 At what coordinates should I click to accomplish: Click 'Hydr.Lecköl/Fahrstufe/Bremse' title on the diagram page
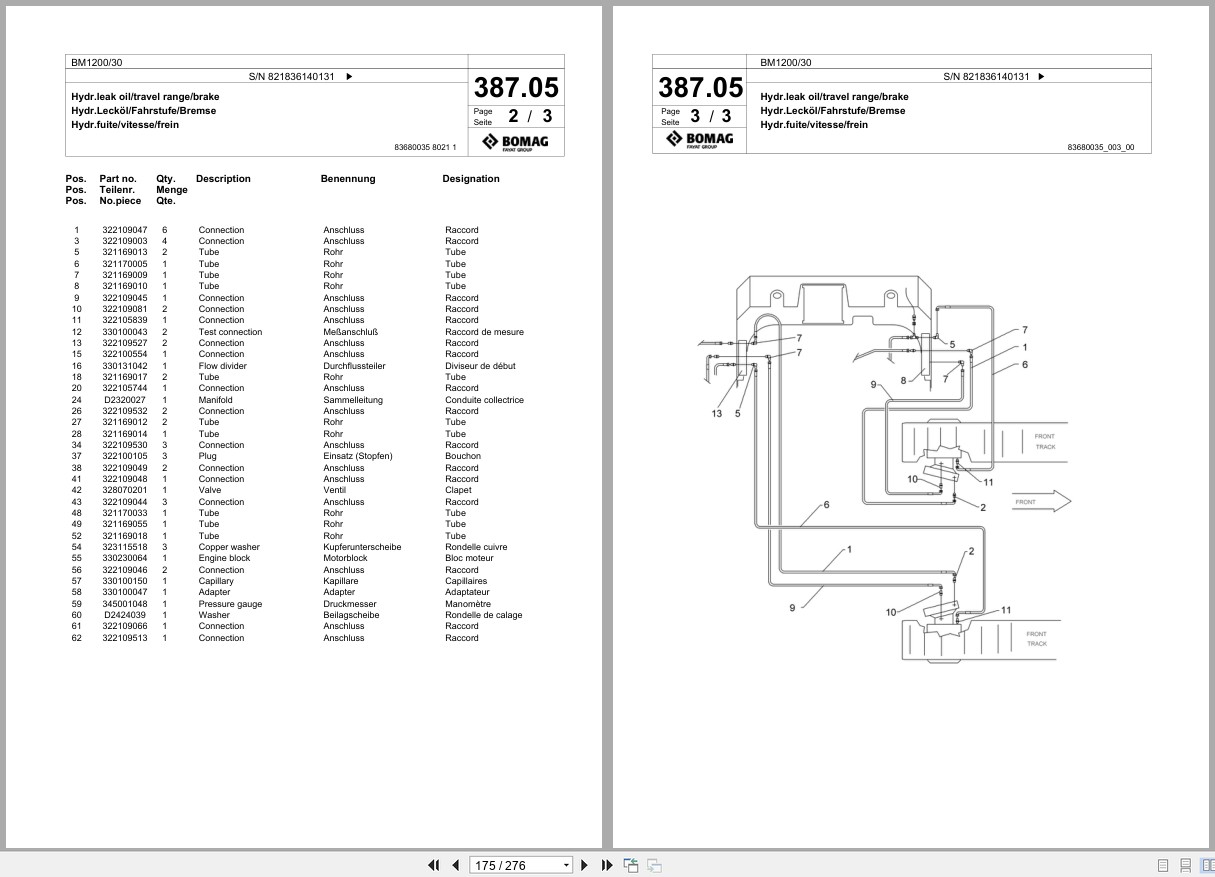[x=832, y=111]
